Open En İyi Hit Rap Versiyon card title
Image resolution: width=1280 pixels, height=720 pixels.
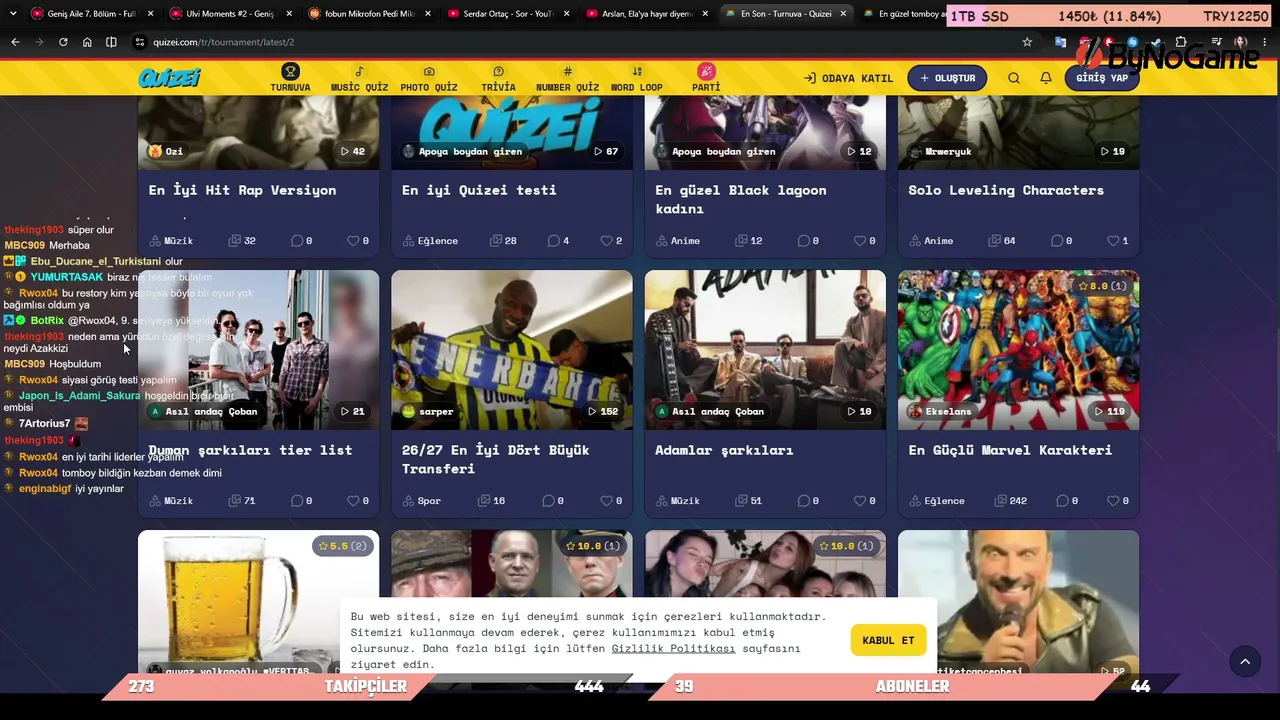pyautogui.click(x=242, y=190)
